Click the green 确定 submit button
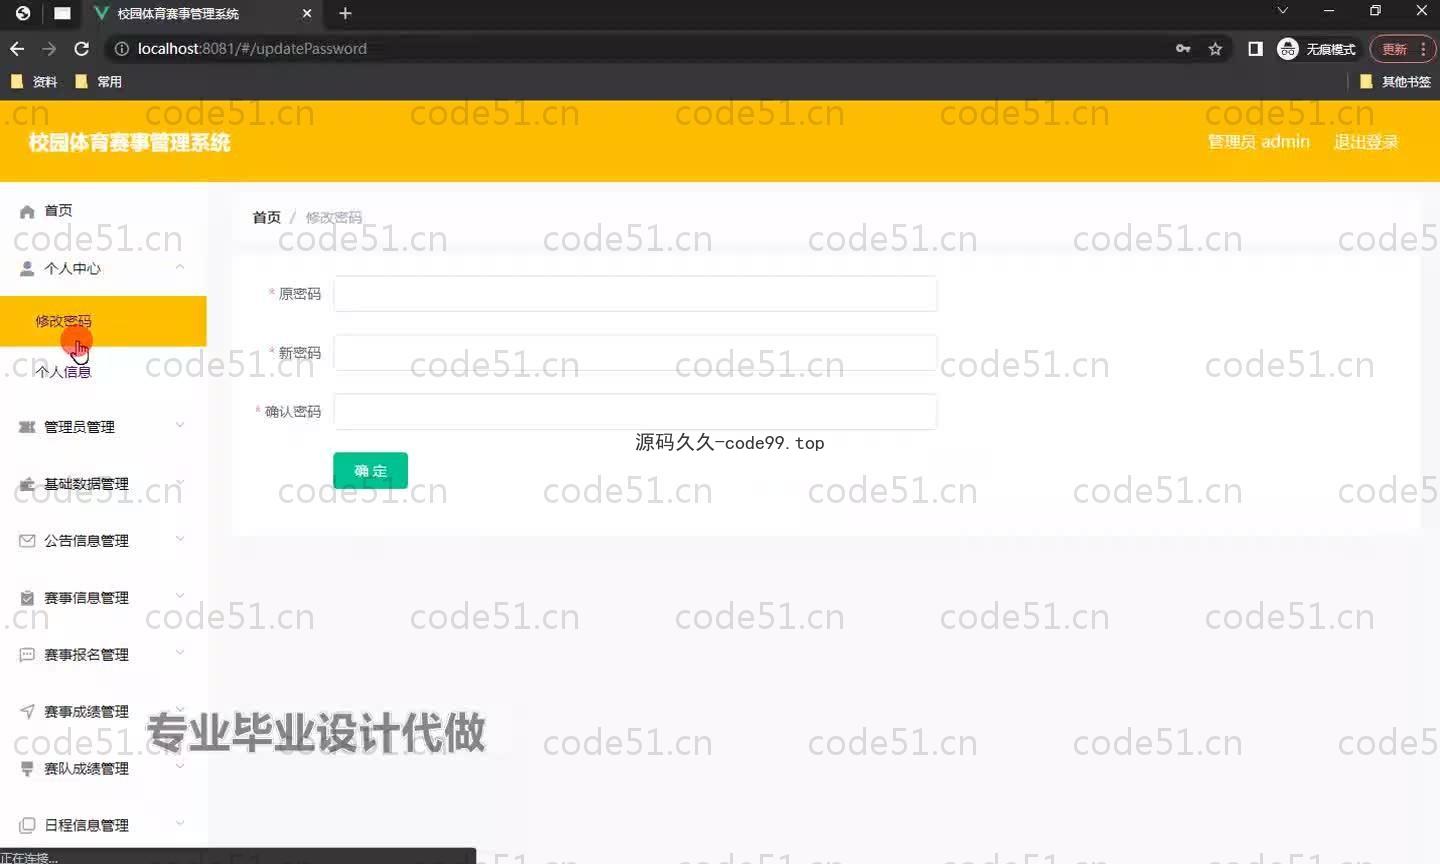Image resolution: width=1440 pixels, height=864 pixels. pos(370,471)
